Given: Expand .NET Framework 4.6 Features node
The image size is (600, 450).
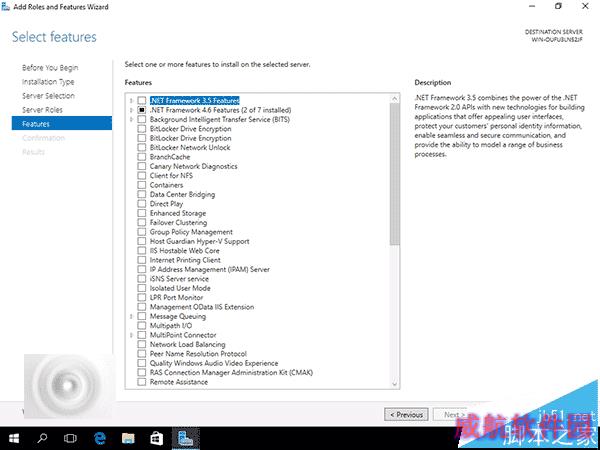Looking at the screenshot, I should pos(131,110).
